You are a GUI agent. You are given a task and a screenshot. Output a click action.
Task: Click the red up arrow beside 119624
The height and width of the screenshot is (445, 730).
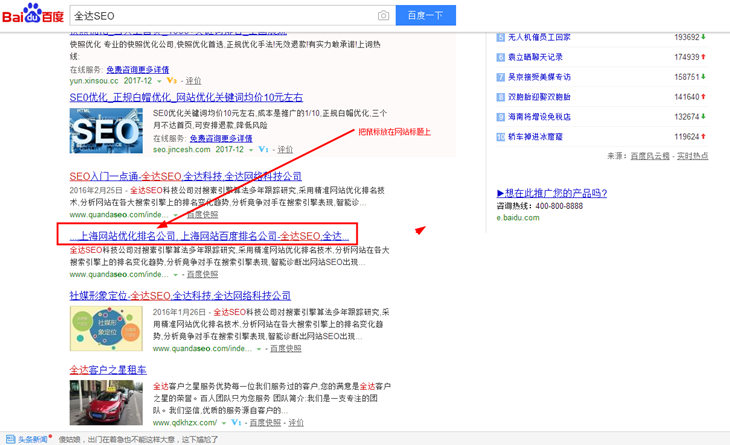click(703, 136)
